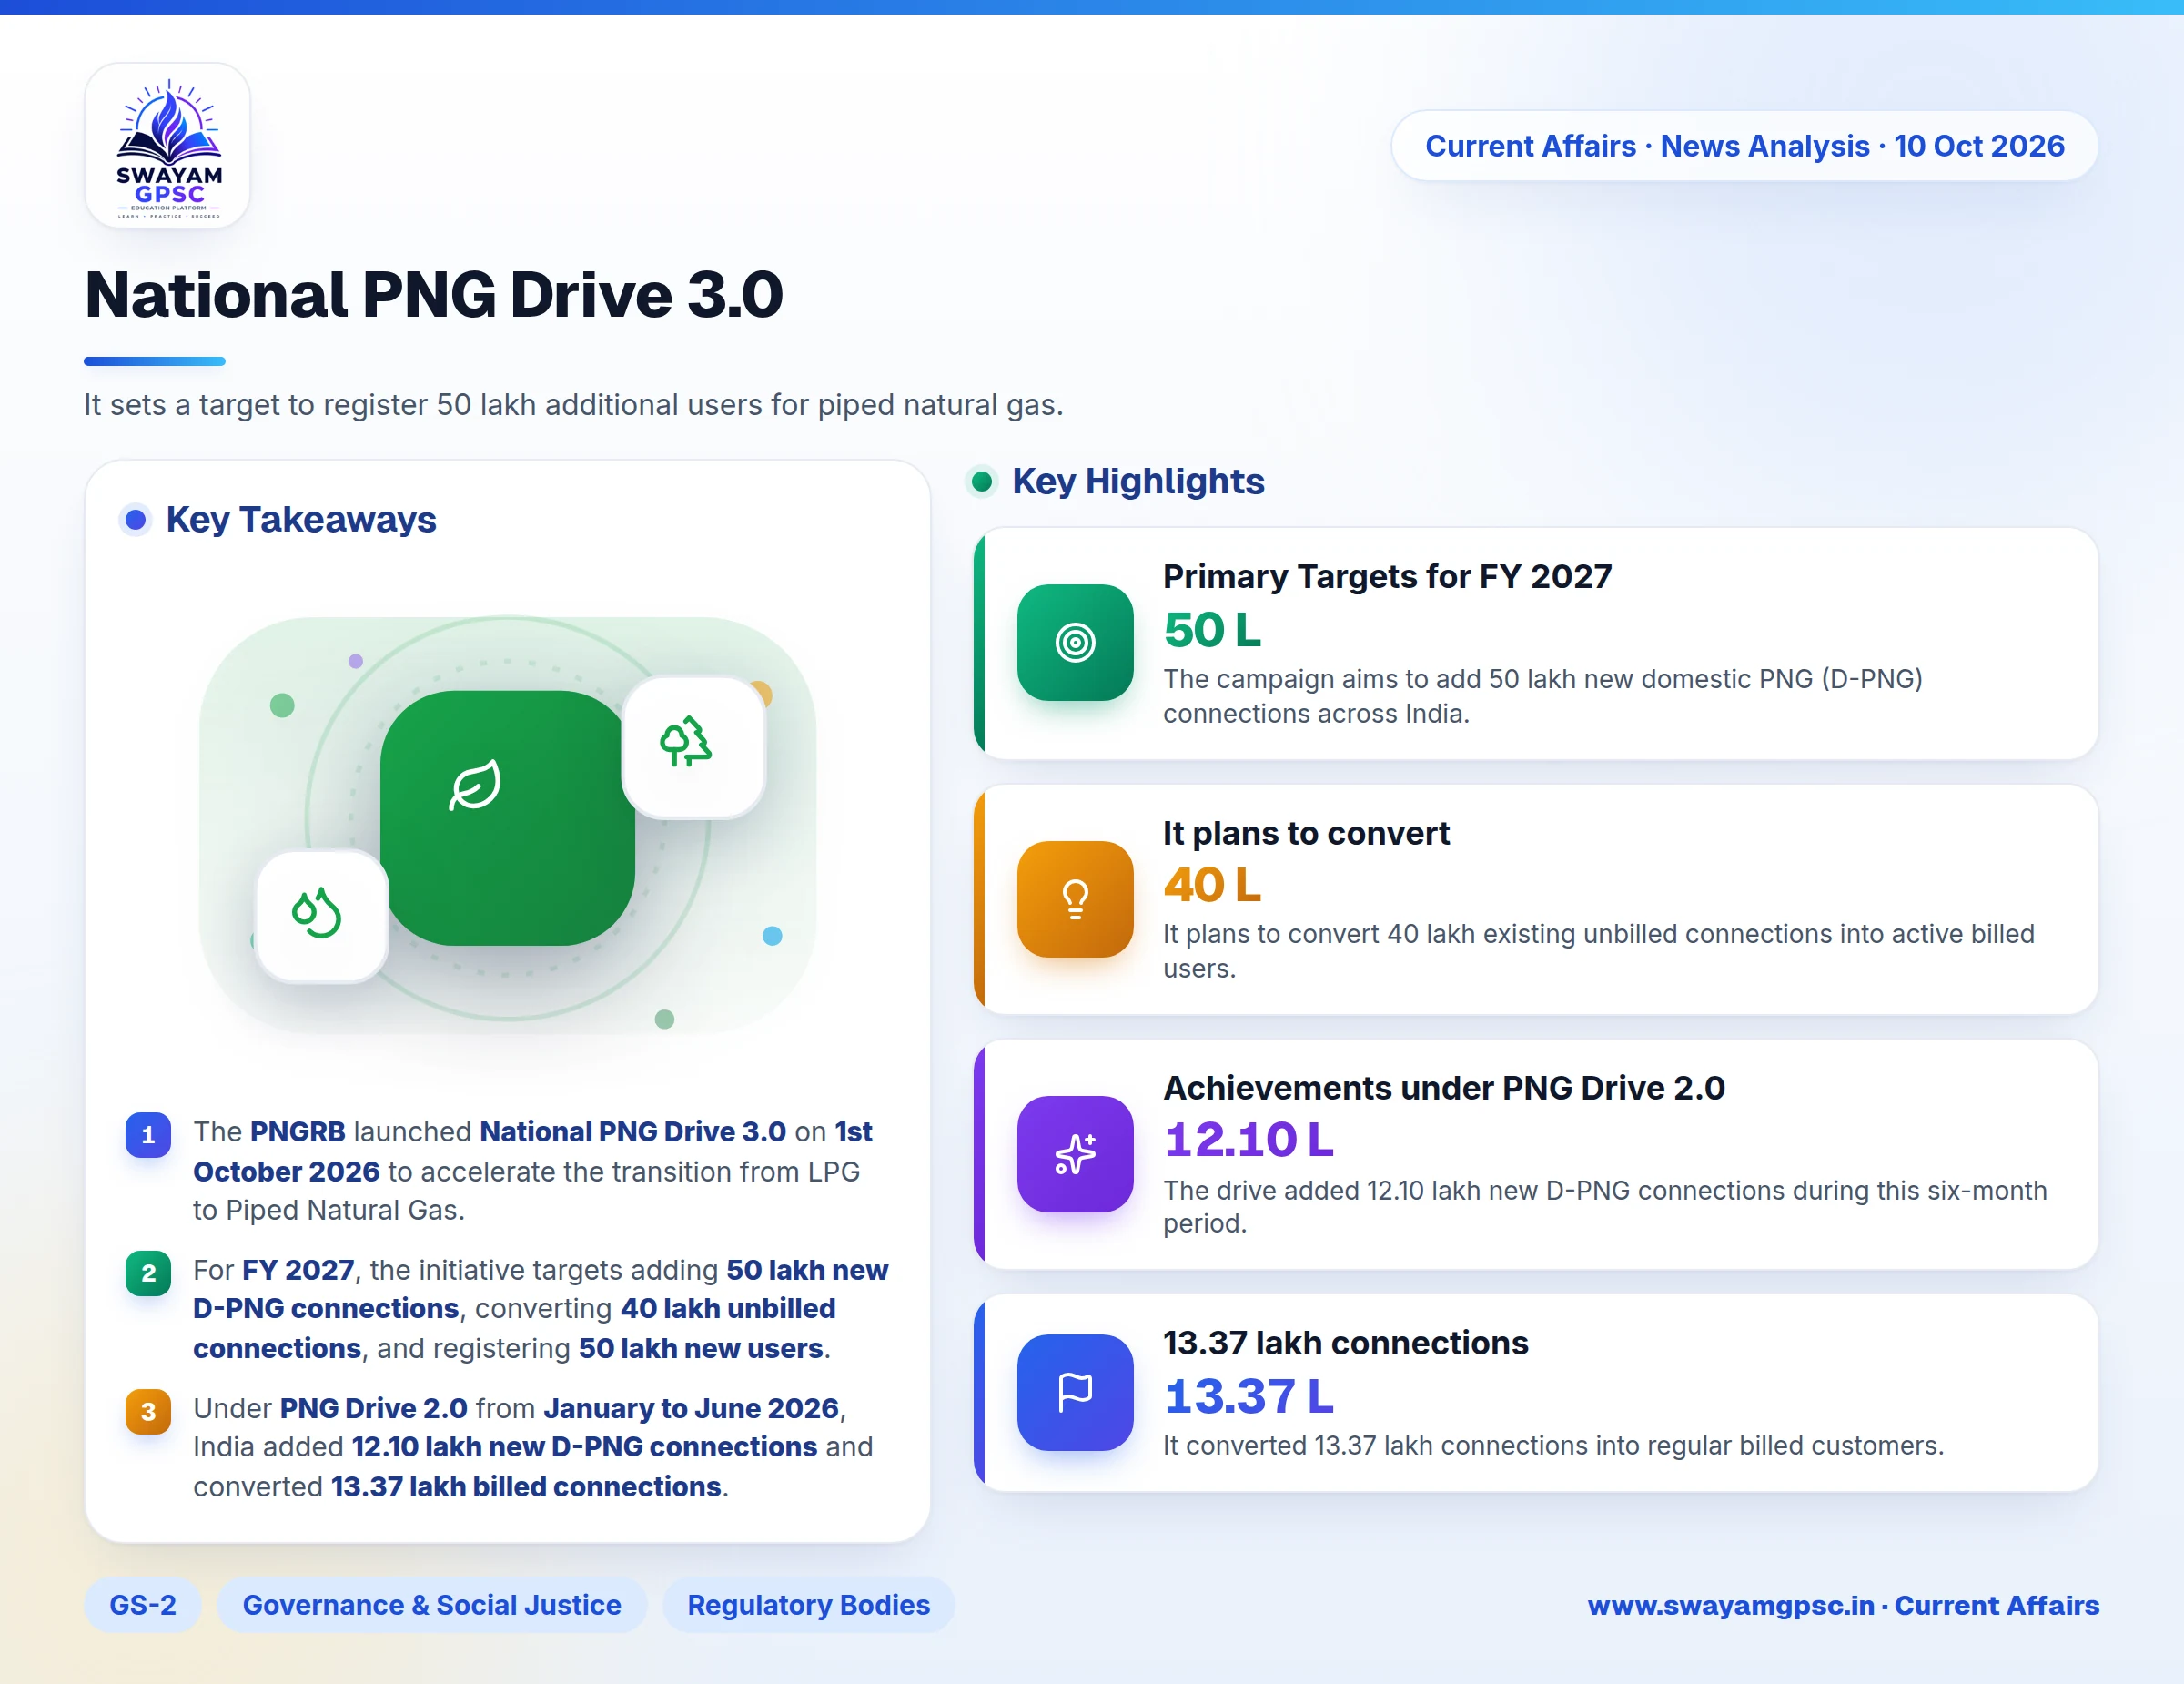Viewport: 2184px width, 1684px height.
Task: Click the Key Takeaways heading
Action: coord(301,520)
